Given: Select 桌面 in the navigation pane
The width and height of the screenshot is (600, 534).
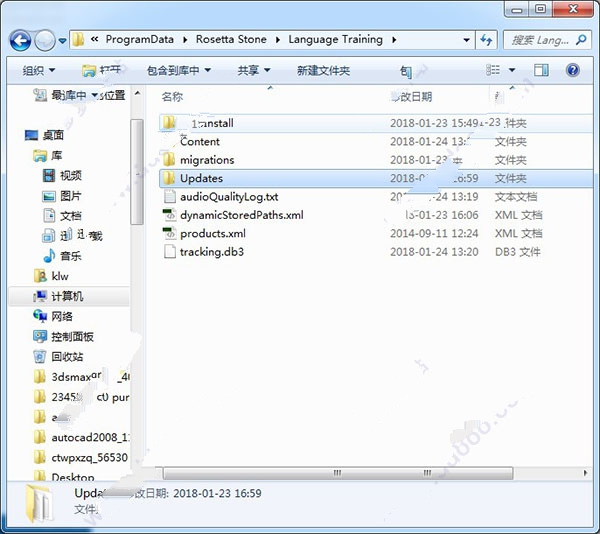Looking at the screenshot, I should tap(44, 135).
